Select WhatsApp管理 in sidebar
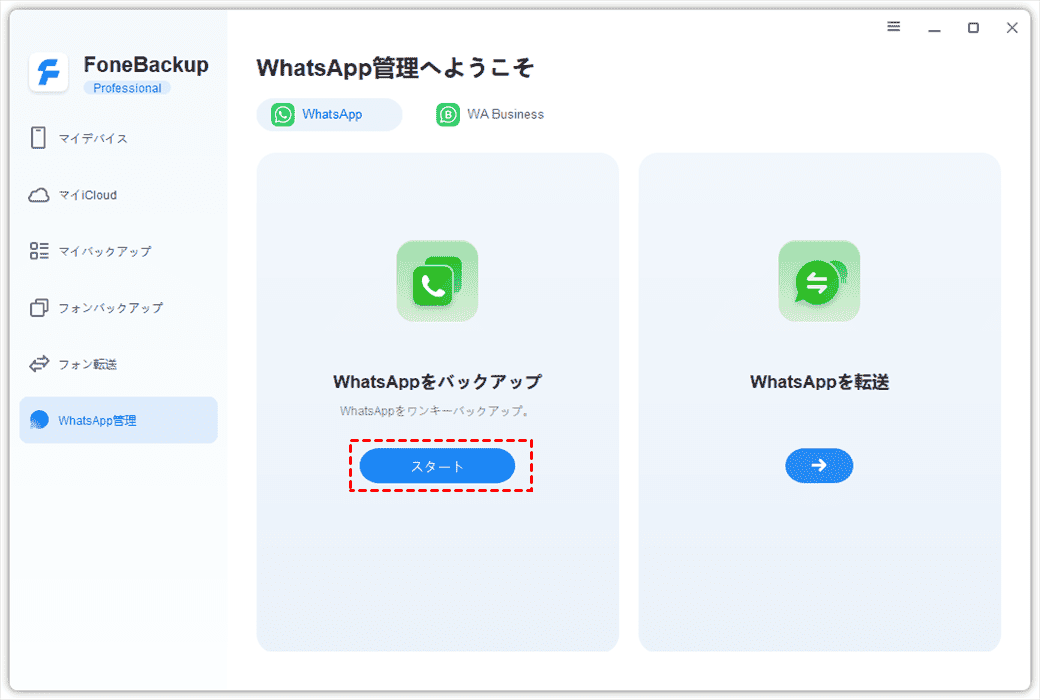Image resolution: width=1040 pixels, height=700 pixels. click(118, 420)
